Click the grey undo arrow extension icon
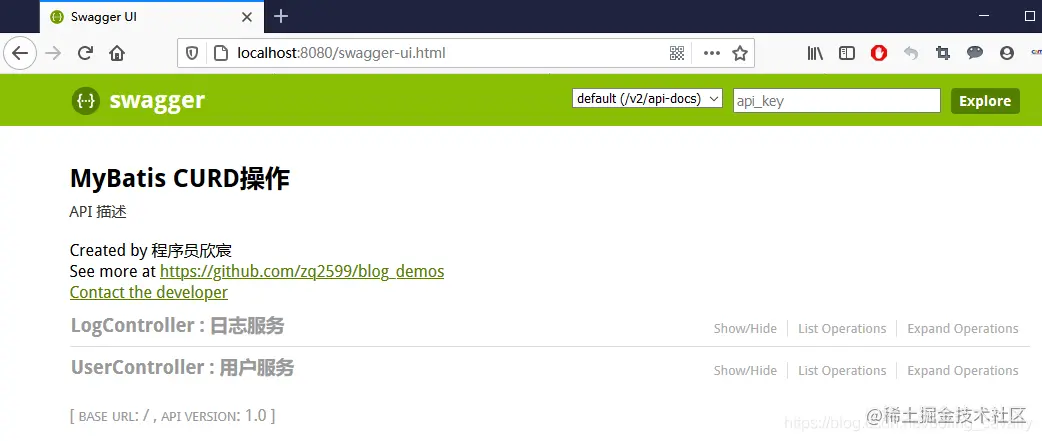 click(x=911, y=53)
